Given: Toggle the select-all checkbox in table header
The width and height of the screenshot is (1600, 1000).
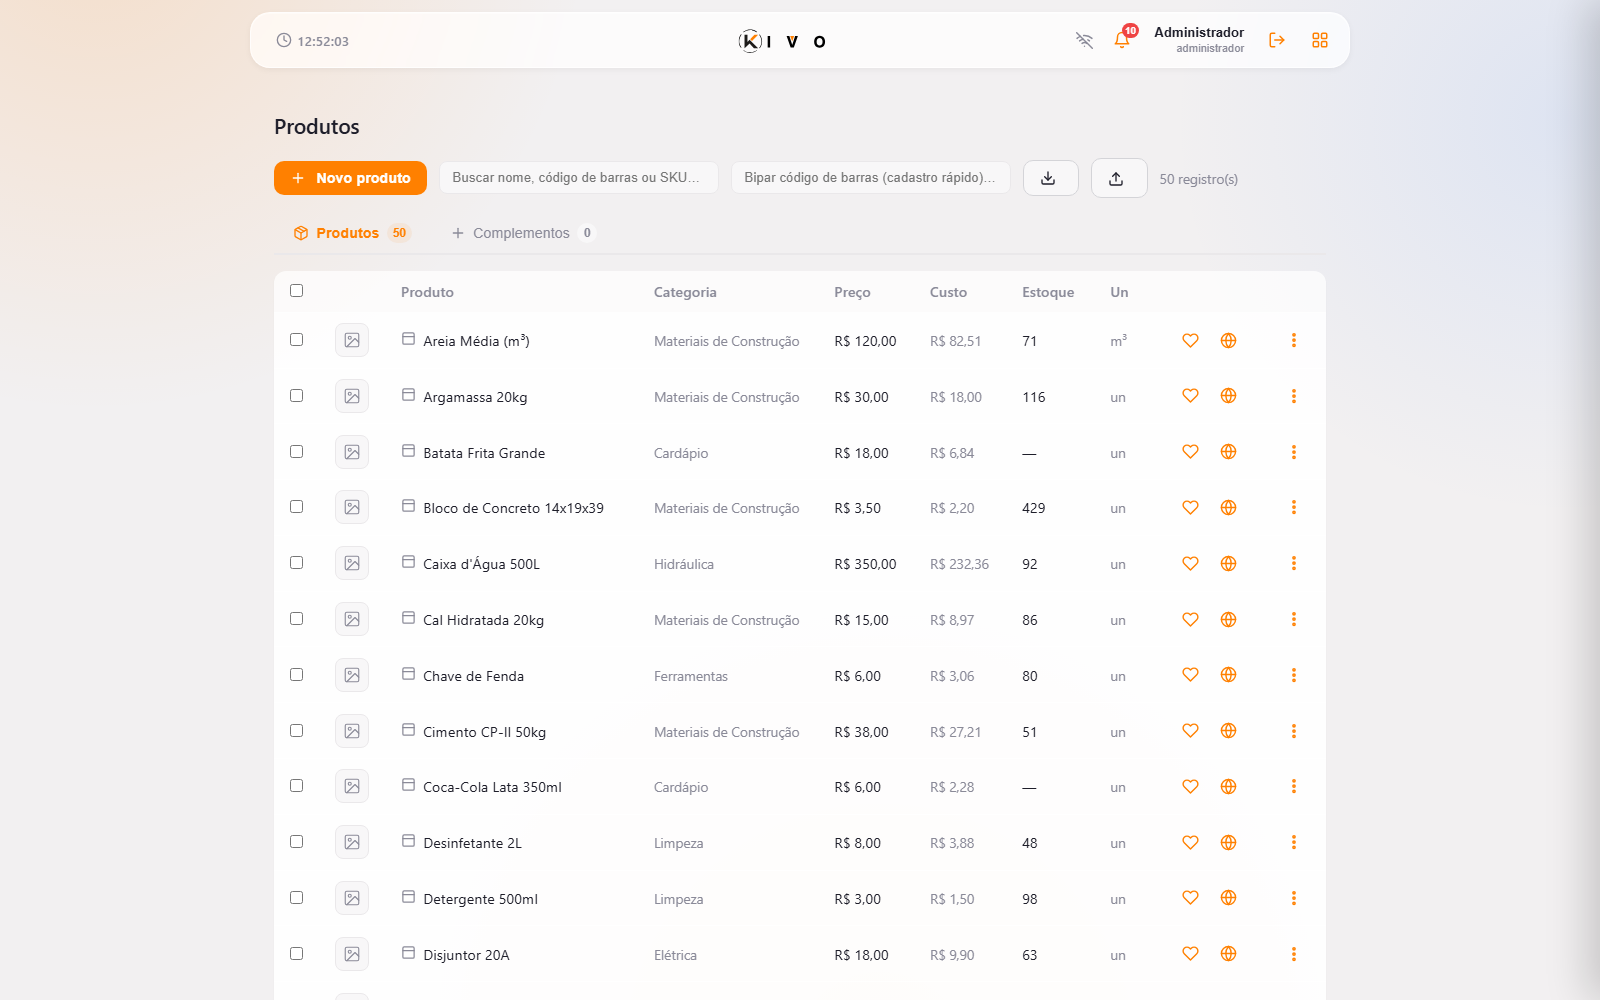Looking at the screenshot, I should coord(296,291).
